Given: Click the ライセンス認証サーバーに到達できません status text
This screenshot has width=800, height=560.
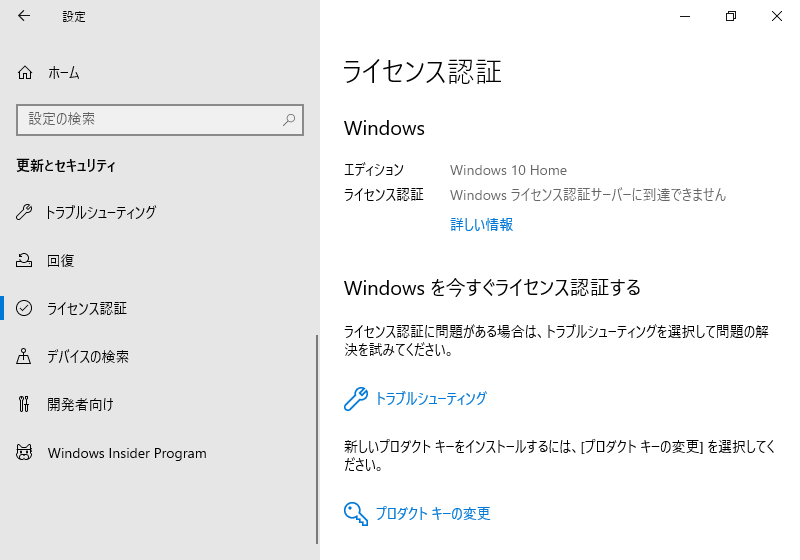Looking at the screenshot, I should (588, 195).
